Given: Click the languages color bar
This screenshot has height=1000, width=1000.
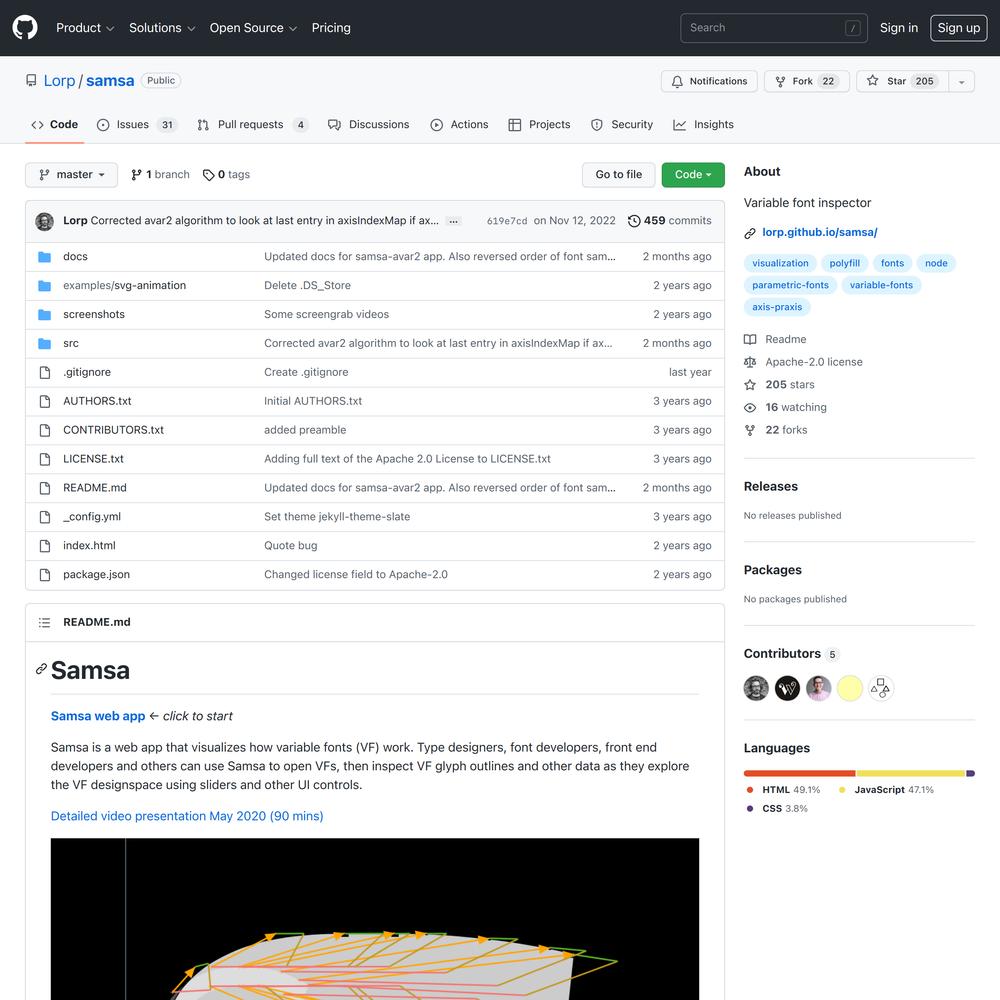Looking at the screenshot, I should pos(858,774).
